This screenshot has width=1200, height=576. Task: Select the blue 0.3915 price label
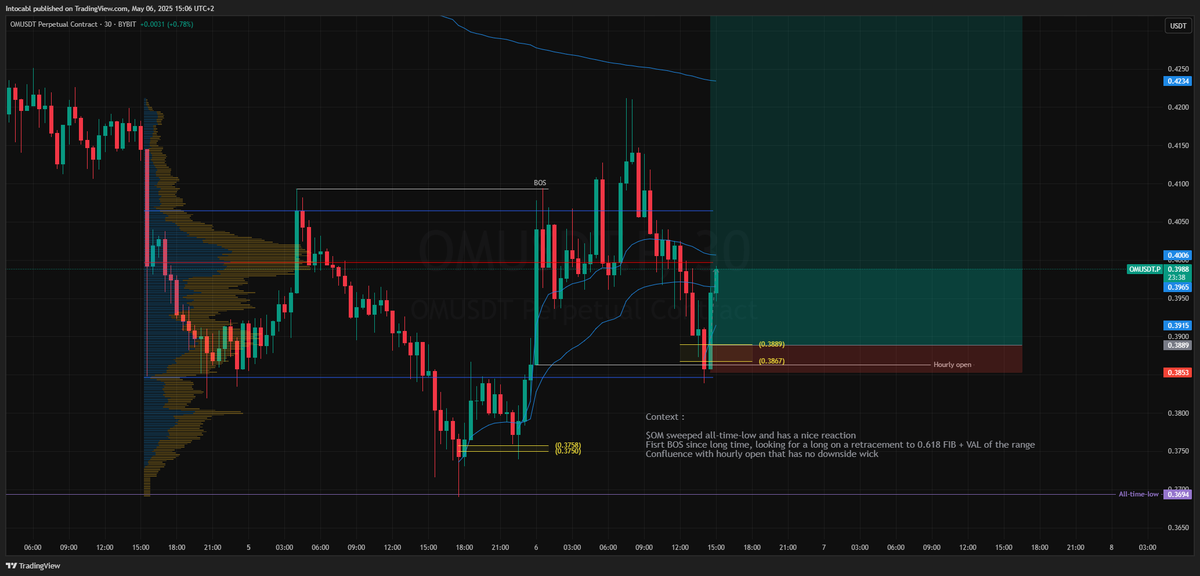tap(1176, 326)
